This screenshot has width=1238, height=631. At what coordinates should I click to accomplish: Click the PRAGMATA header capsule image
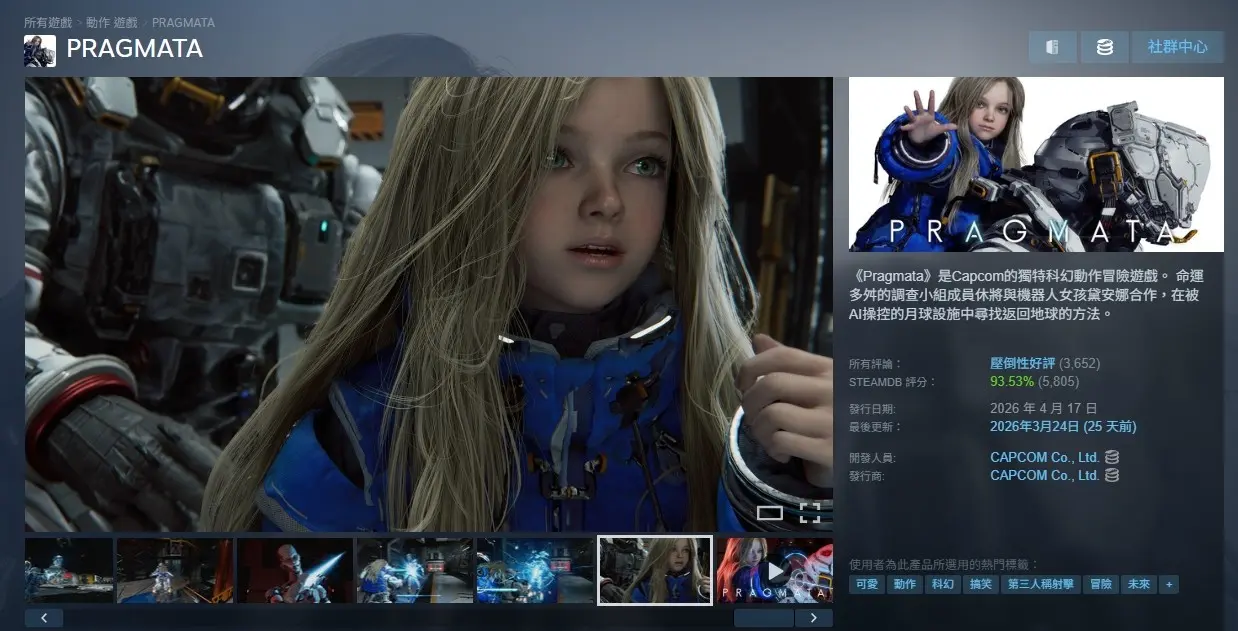[1036, 164]
